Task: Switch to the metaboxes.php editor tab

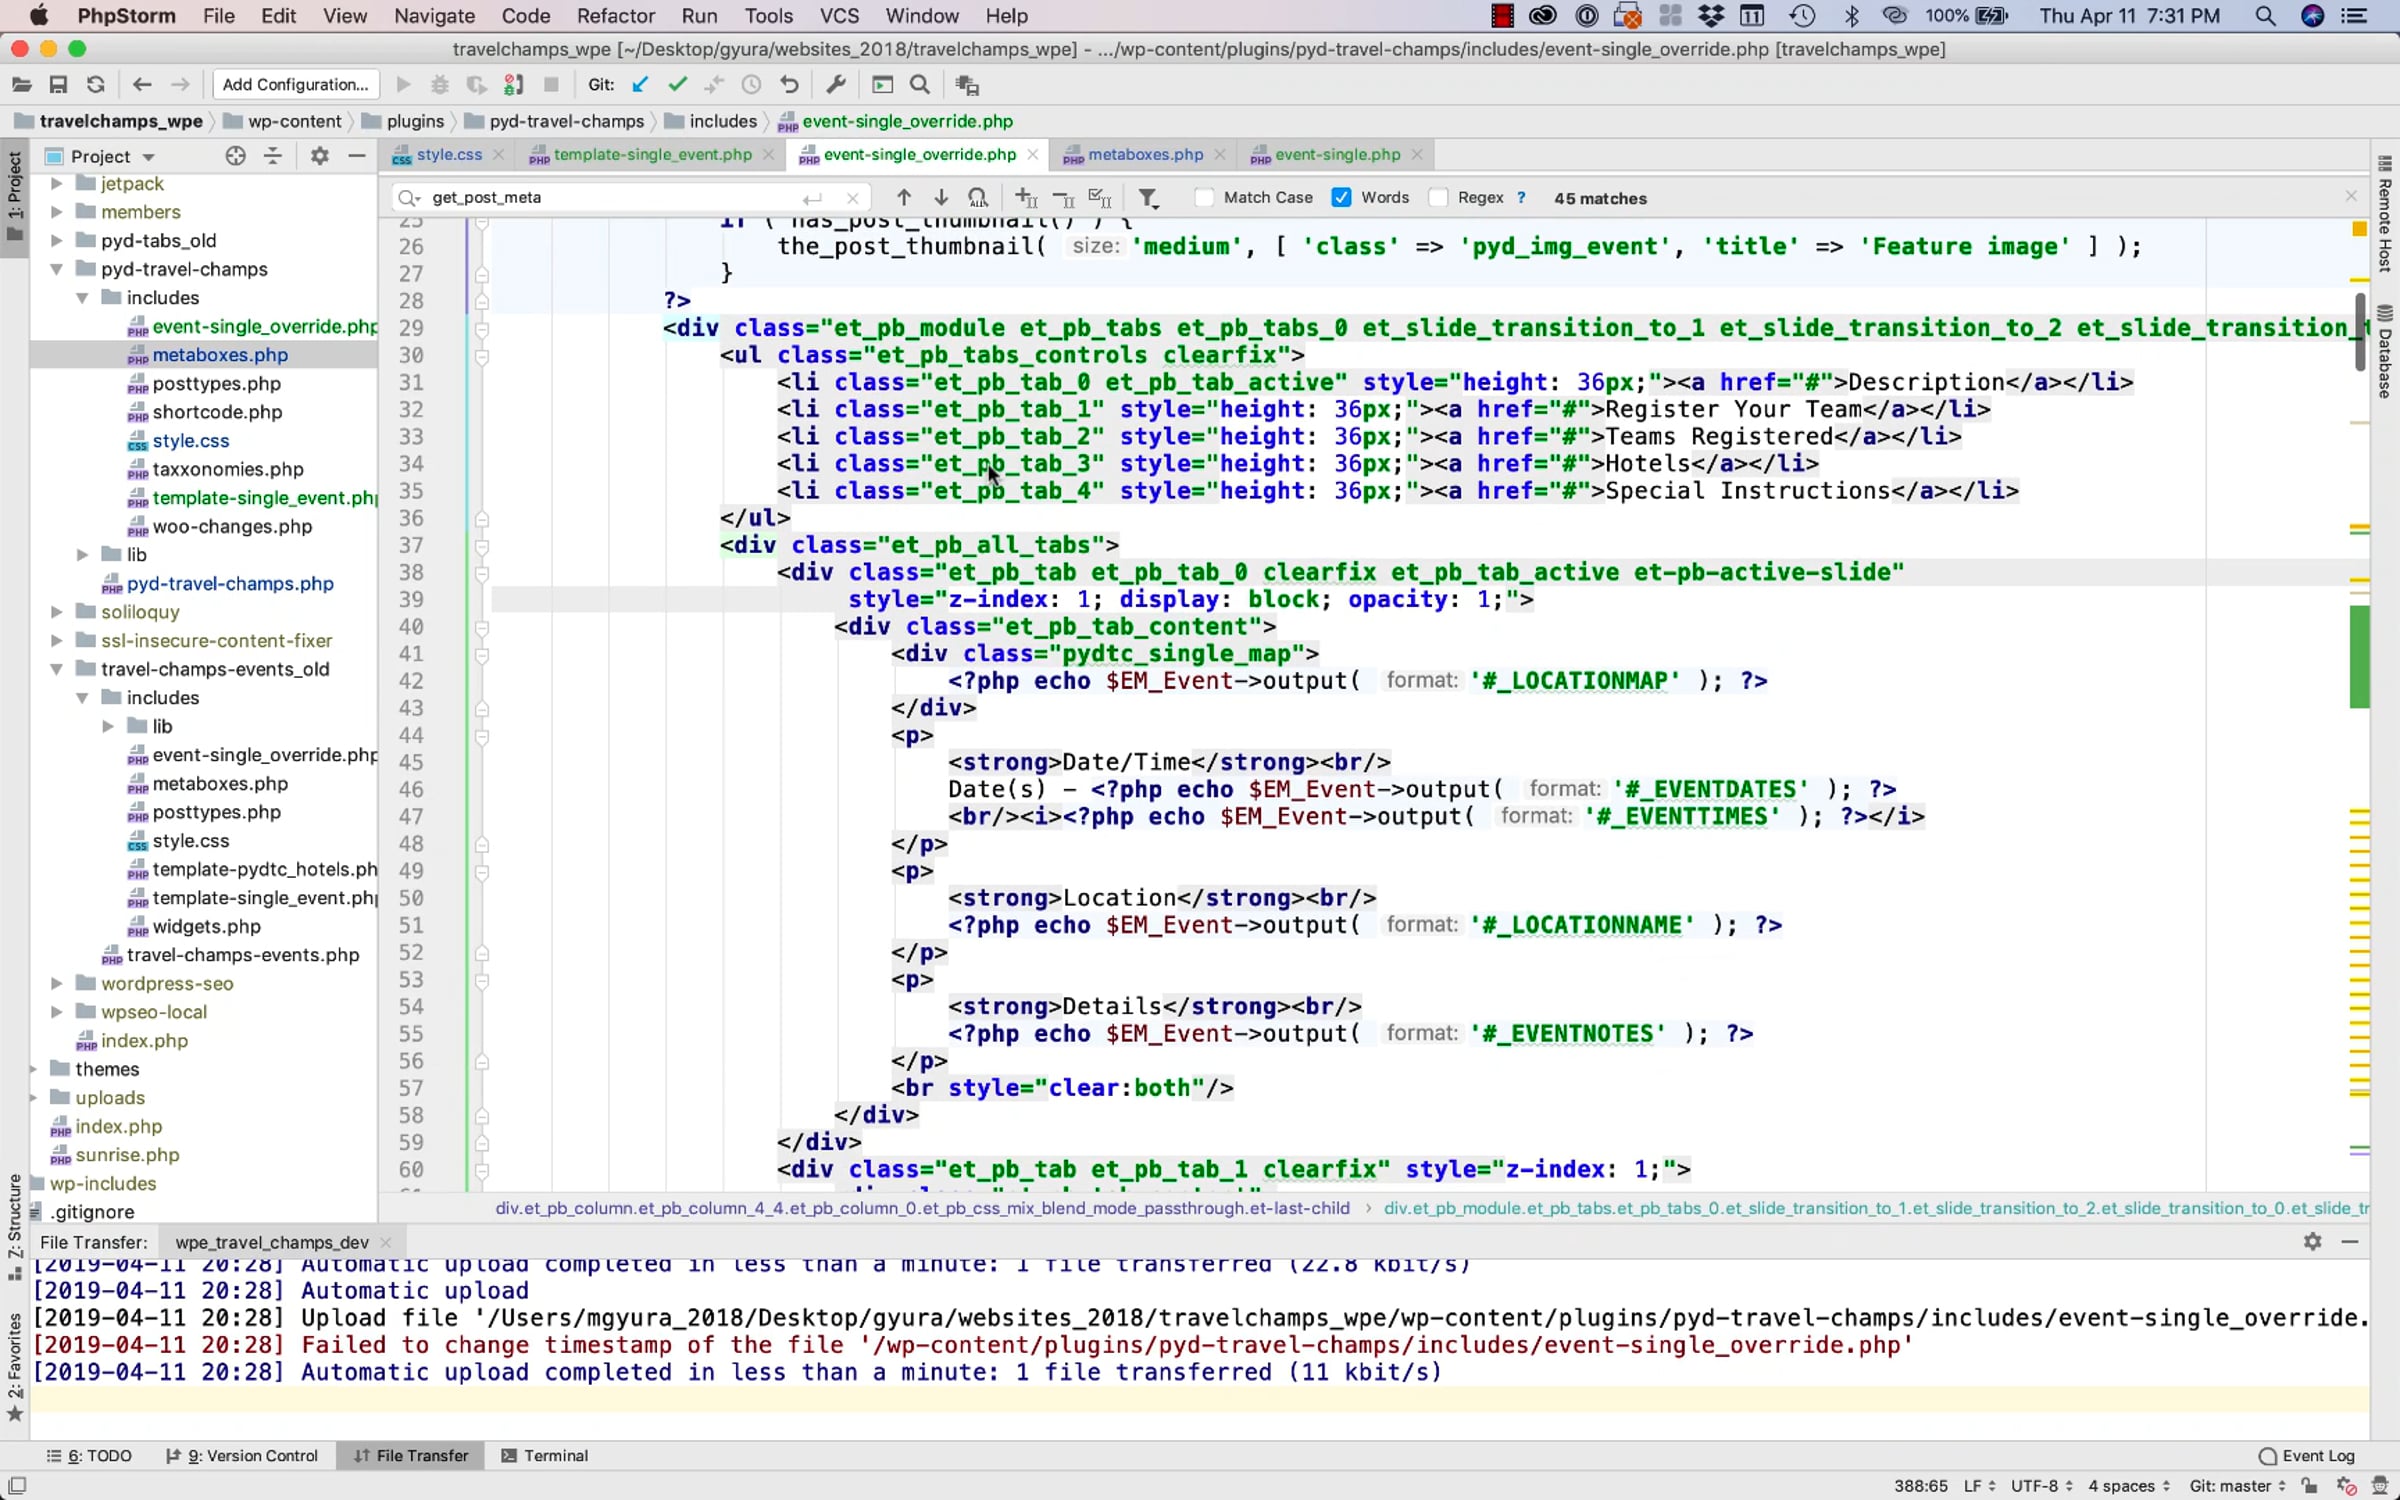Action: (x=1144, y=154)
